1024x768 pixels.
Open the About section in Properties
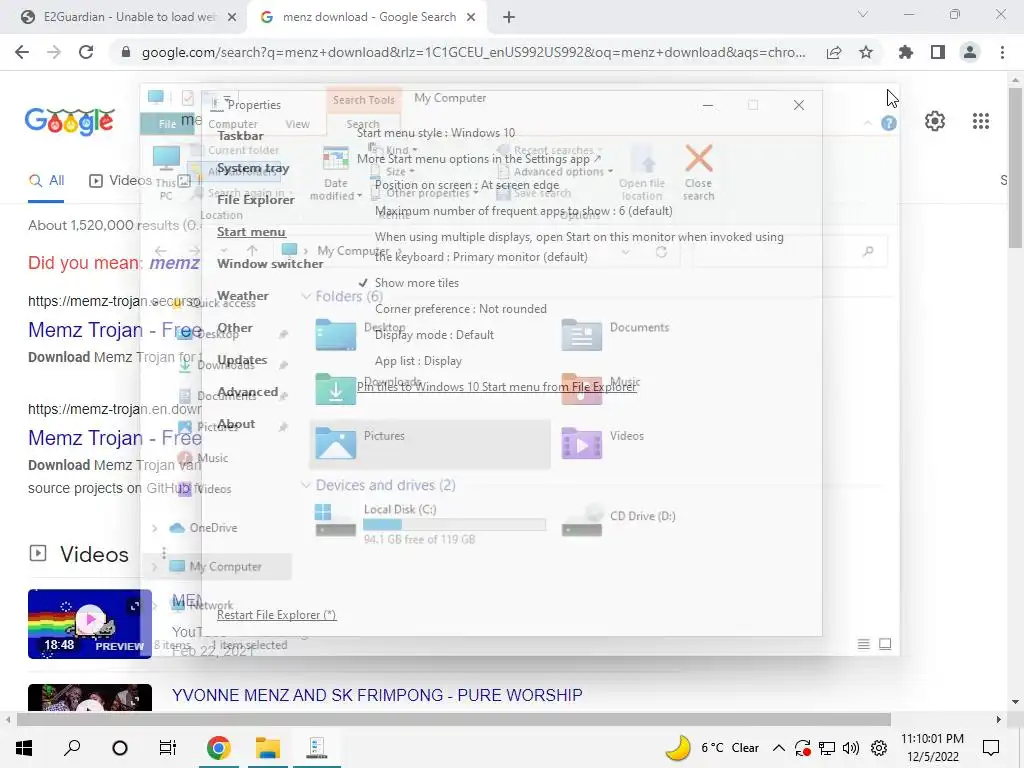tap(236, 424)
